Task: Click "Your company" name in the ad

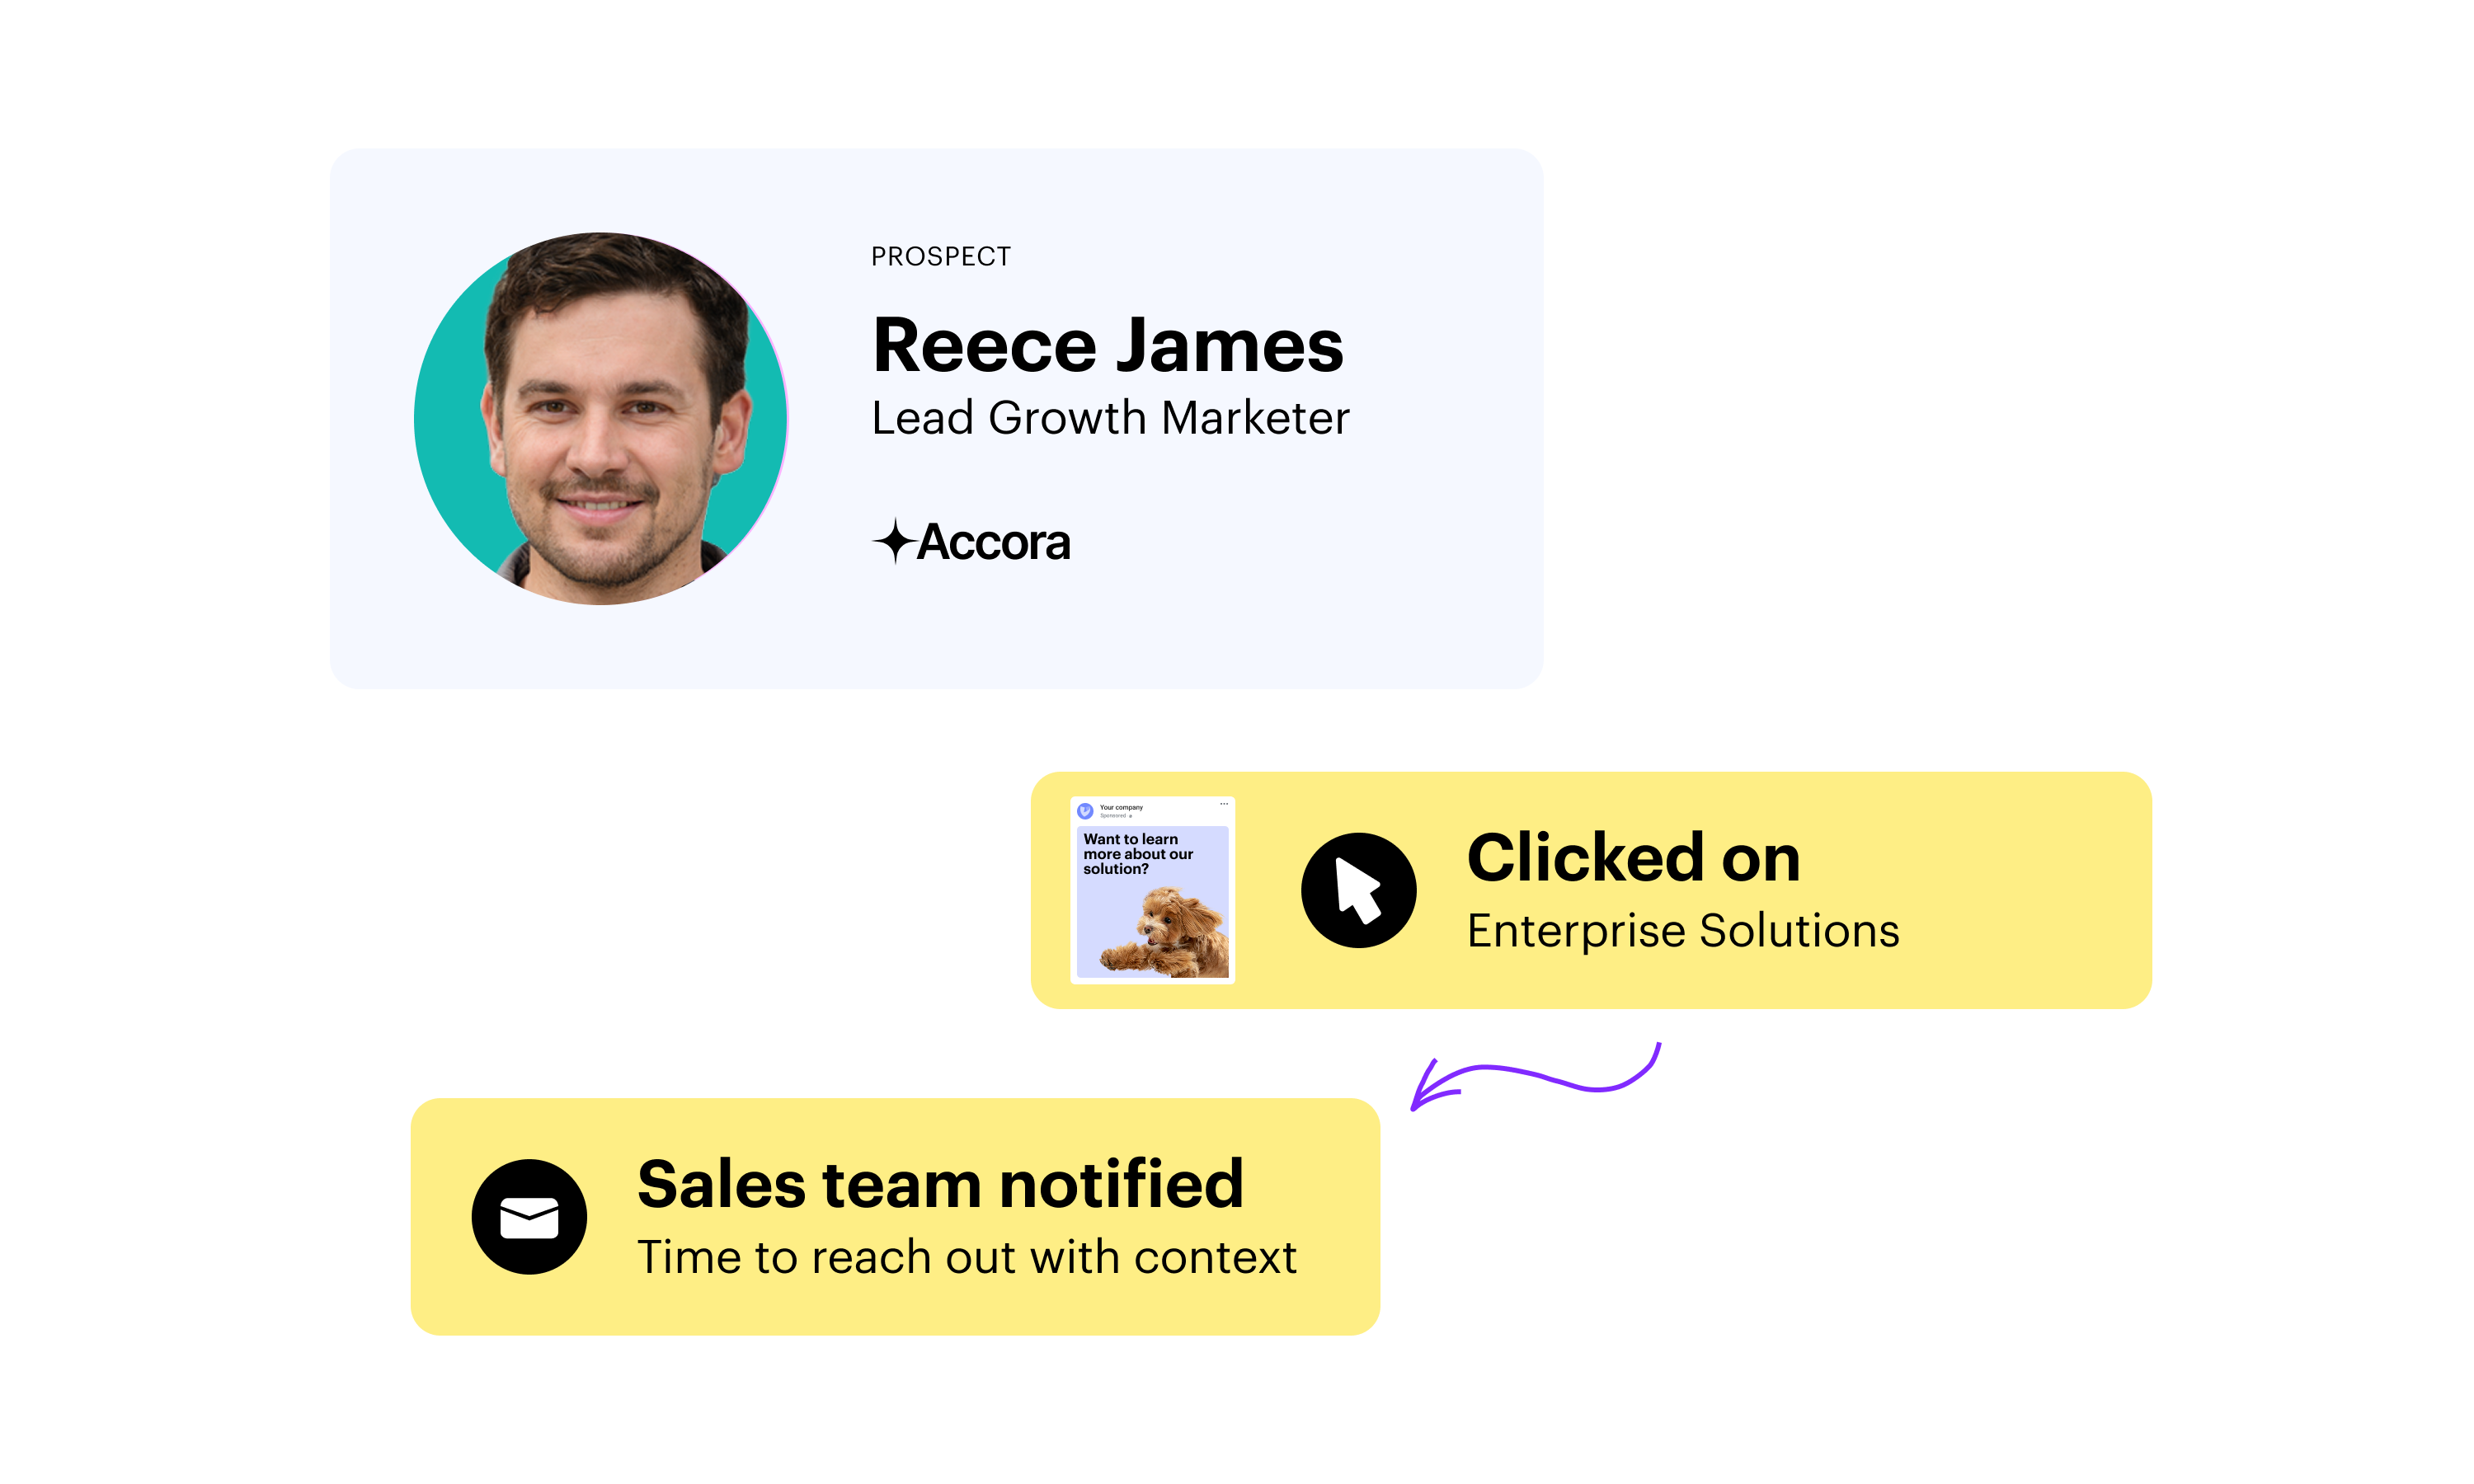Action: (x=1121, y=807)
